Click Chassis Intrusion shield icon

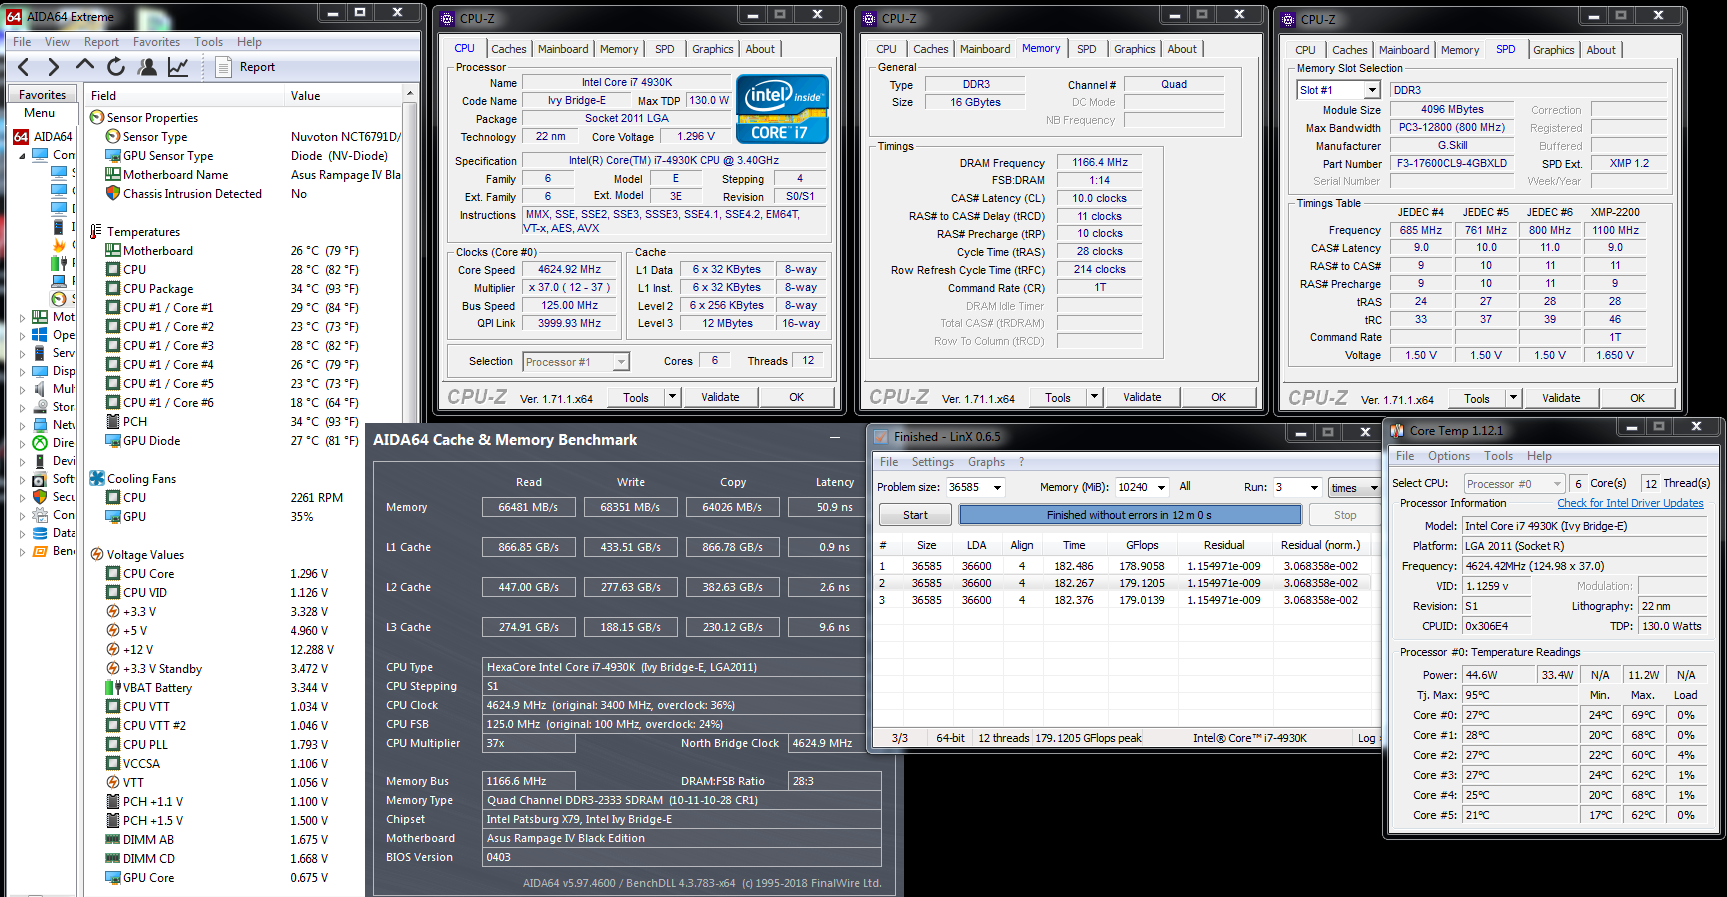click(x=113, y=194)
